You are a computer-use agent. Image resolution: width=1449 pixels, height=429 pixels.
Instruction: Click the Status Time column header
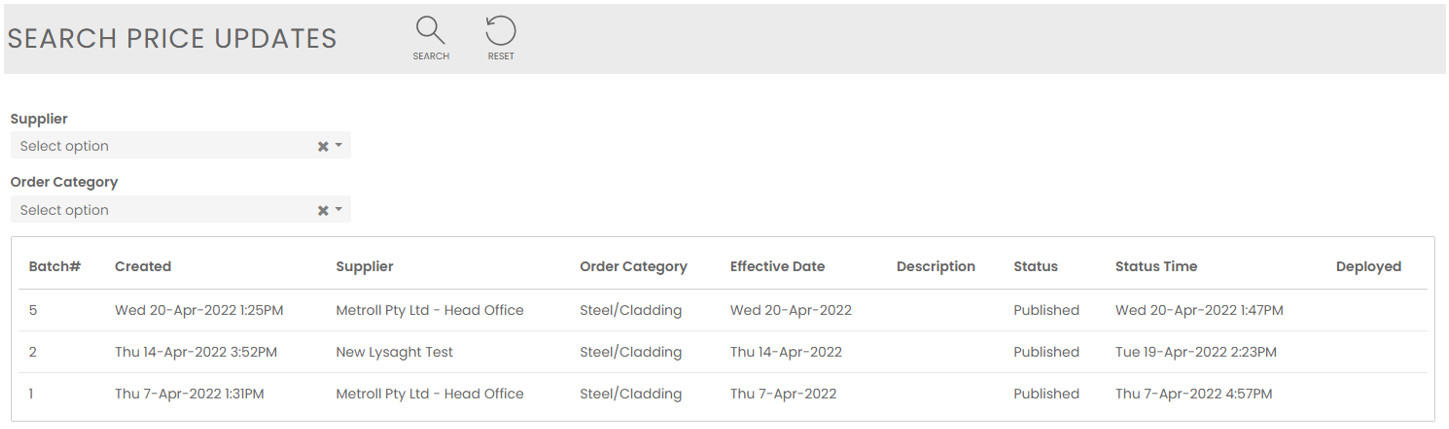point(1156,267)
